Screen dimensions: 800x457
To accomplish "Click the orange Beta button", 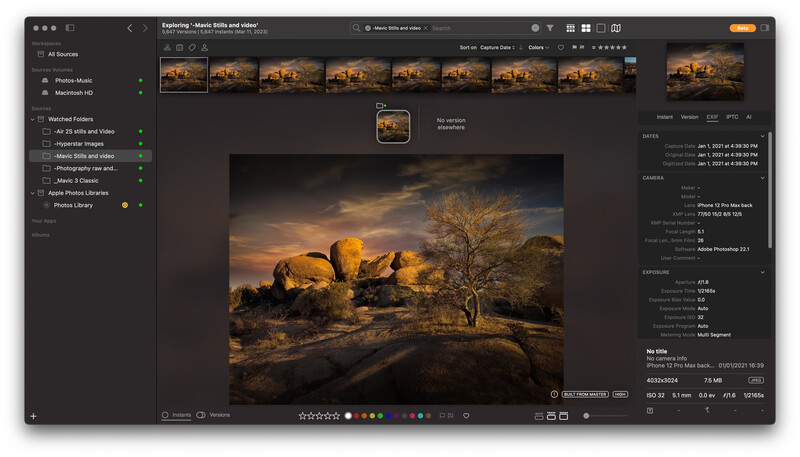I will coord(743,28).
